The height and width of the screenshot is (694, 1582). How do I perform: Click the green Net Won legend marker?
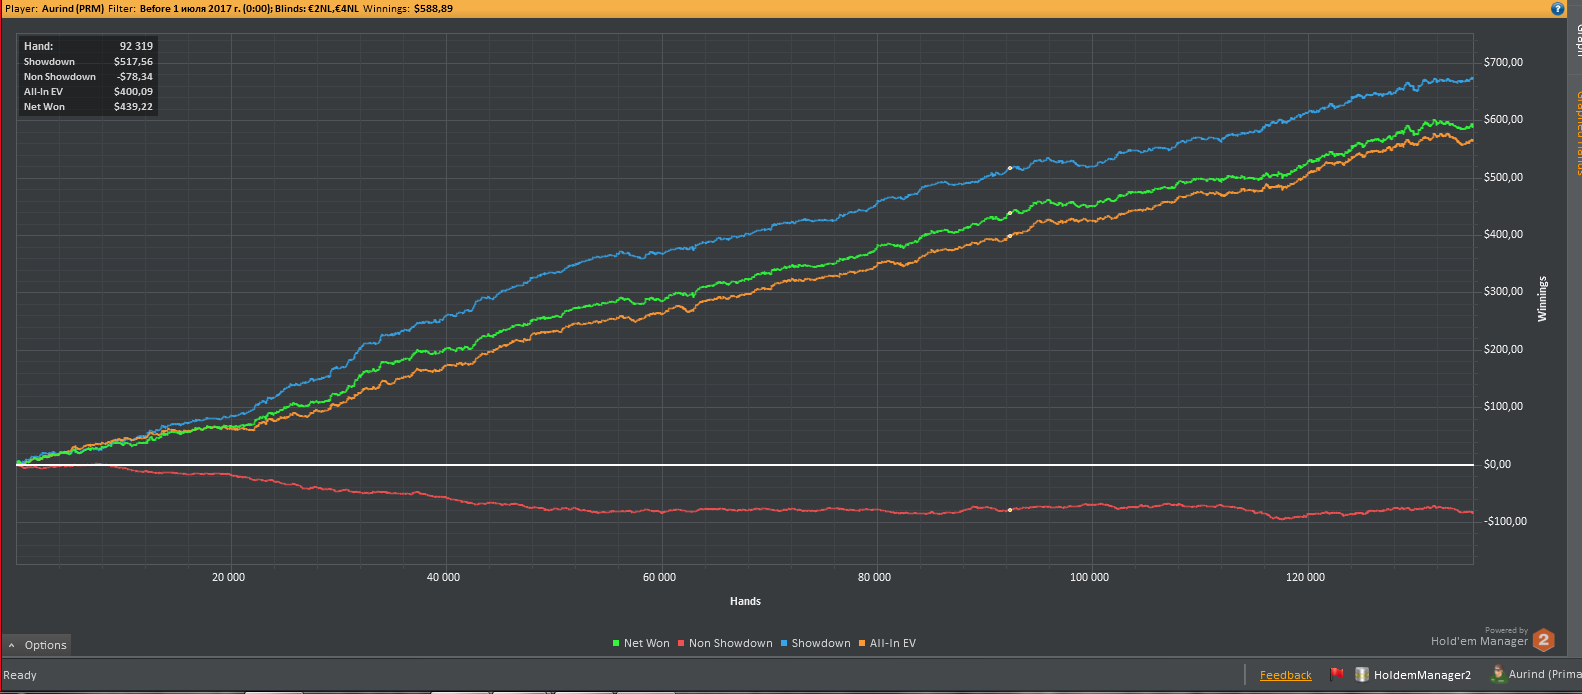(x=616, y=643)
